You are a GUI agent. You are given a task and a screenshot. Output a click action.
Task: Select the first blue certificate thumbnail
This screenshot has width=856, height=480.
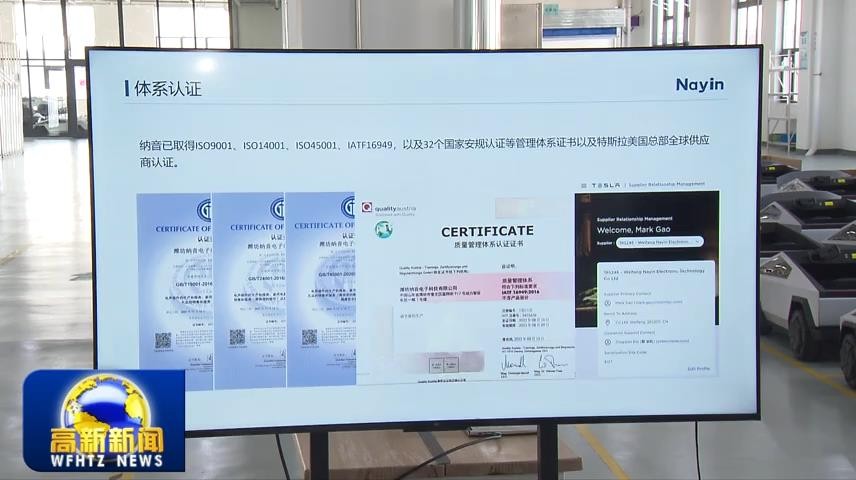coord(175,292)
